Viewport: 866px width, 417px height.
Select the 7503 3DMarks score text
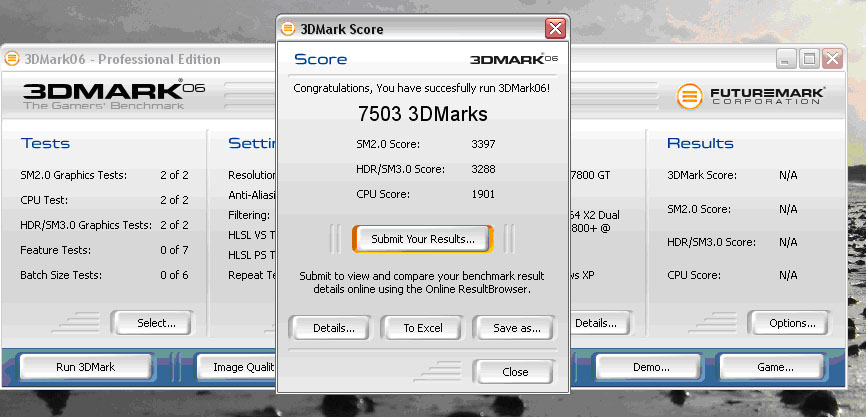coord(423,114)
